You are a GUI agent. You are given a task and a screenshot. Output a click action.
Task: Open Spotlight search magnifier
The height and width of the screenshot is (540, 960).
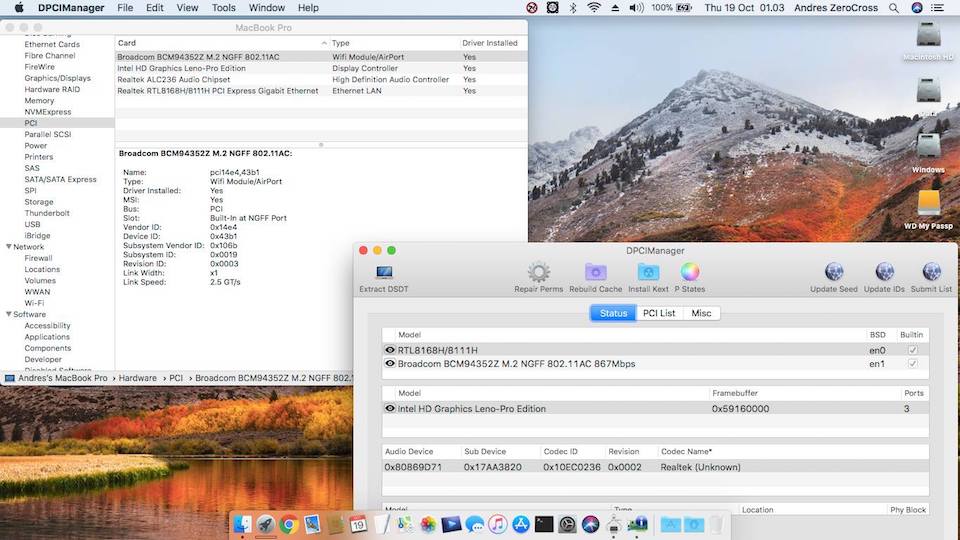pos(894,8)
